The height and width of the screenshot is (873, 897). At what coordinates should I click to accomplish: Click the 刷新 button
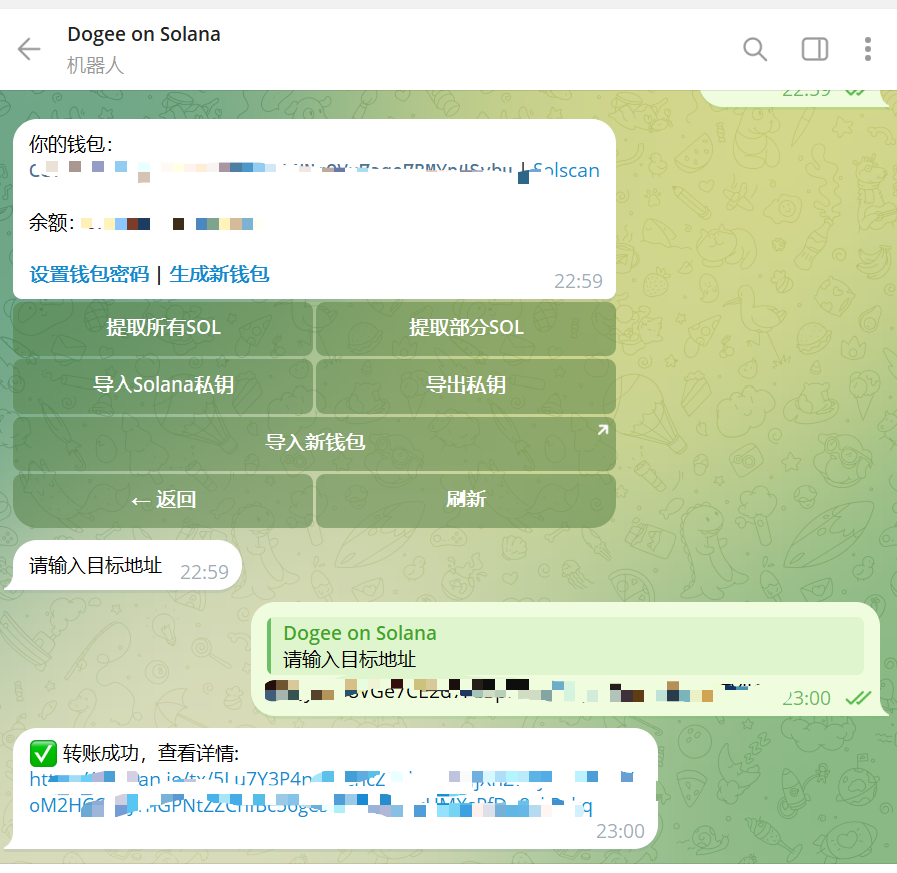[x=466, y=500]
